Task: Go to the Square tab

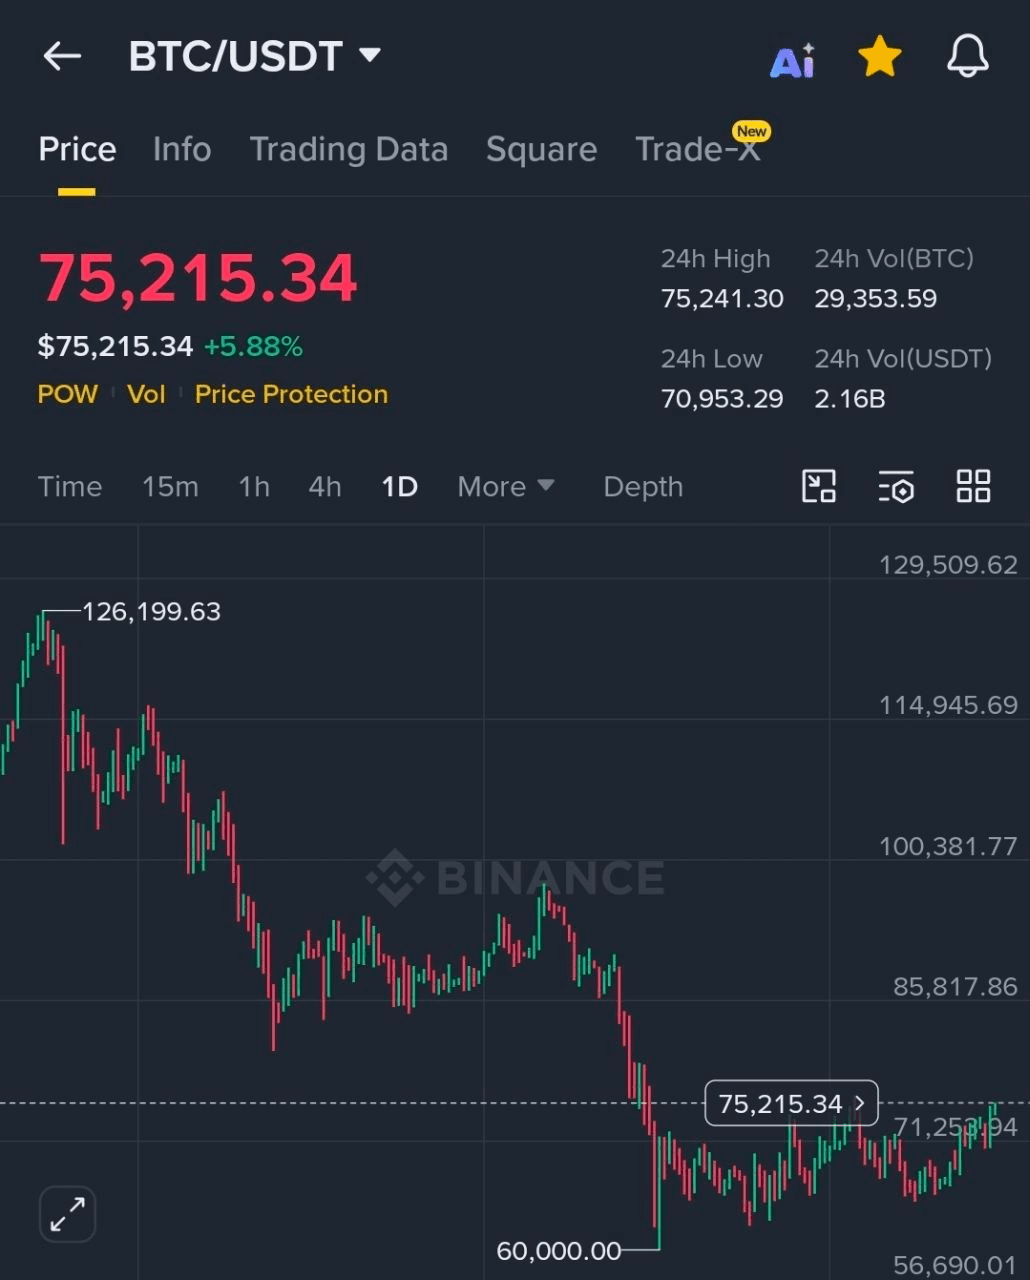Action: pyautogui.click(x=541, y=150)
